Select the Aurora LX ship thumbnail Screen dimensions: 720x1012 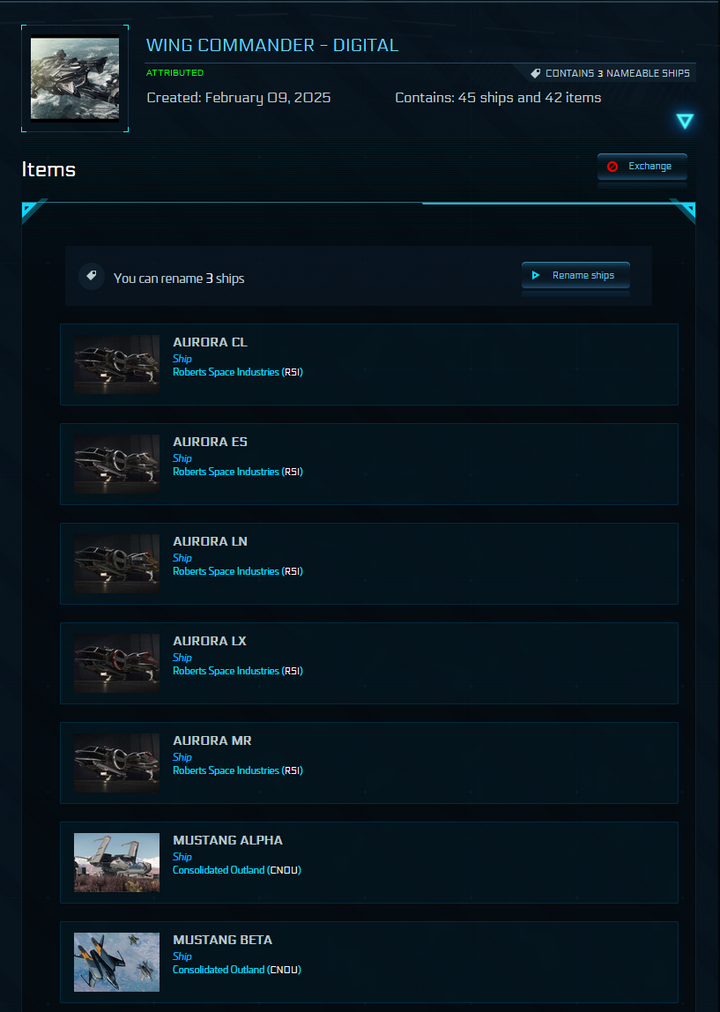(x=117, y=663)
